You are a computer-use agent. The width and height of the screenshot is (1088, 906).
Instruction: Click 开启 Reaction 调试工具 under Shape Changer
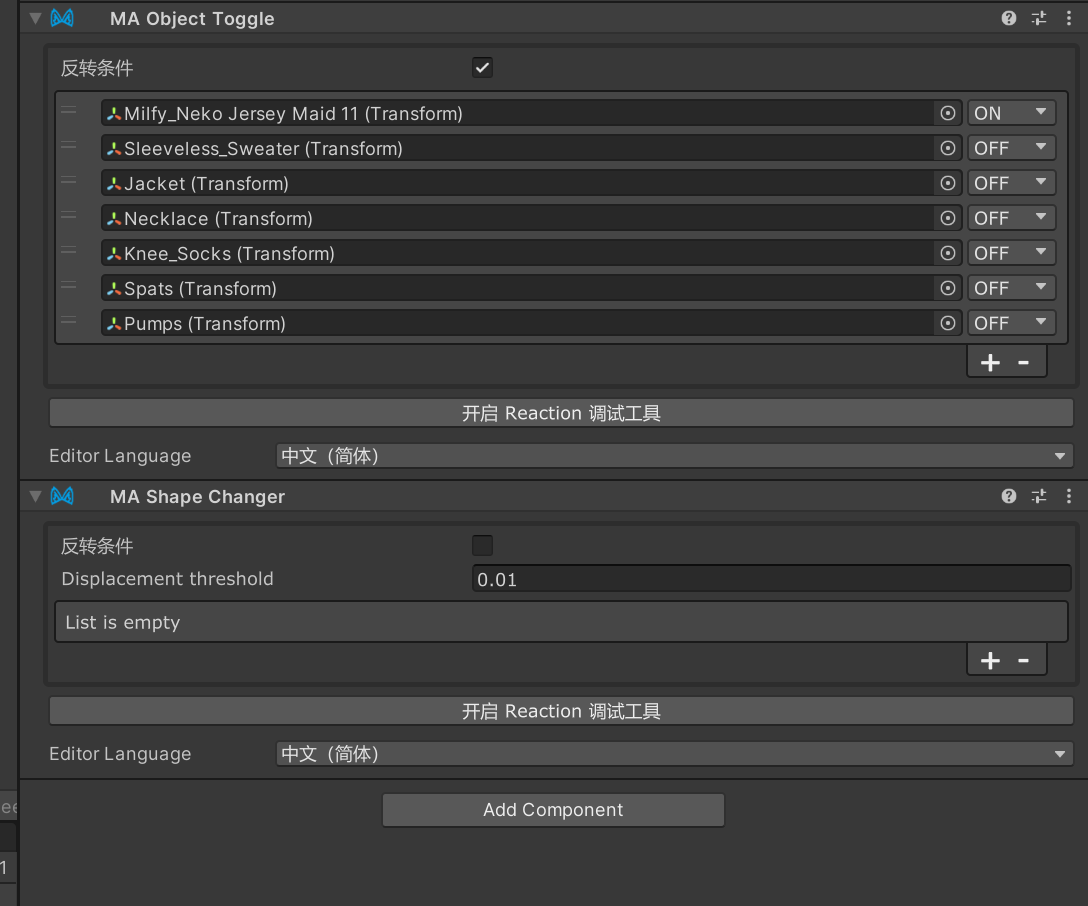point(561,711)
